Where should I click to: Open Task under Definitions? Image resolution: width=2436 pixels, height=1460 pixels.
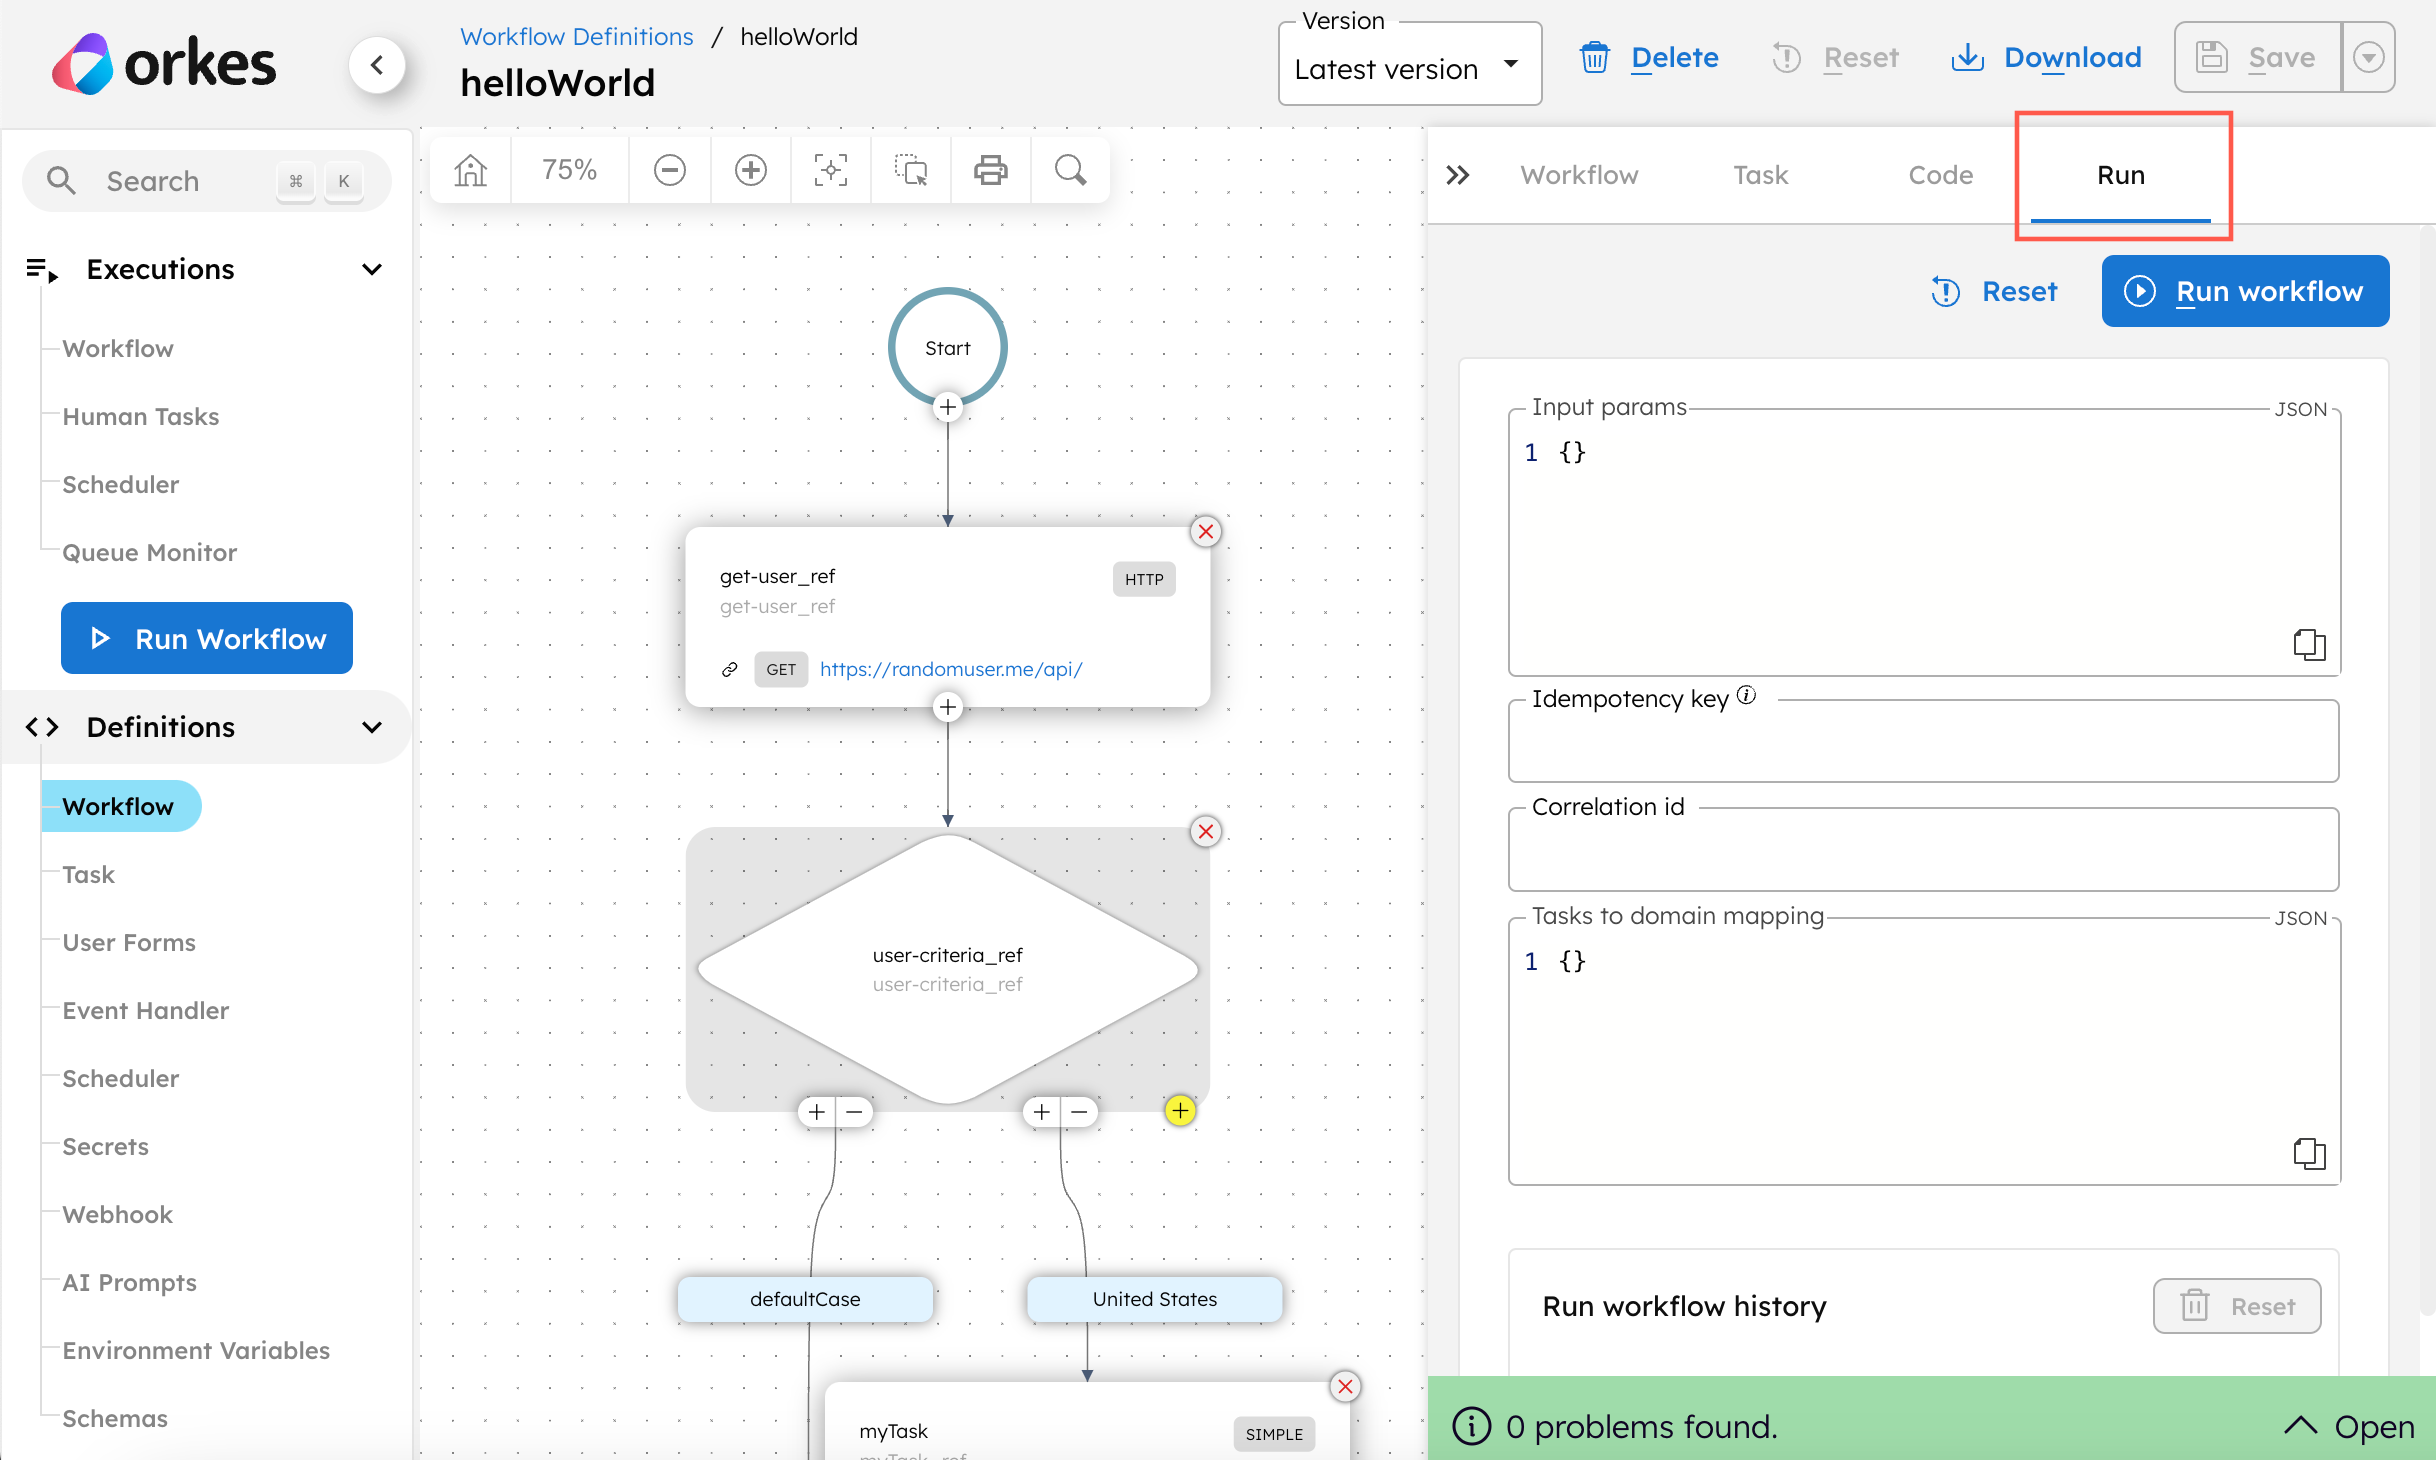88,874
